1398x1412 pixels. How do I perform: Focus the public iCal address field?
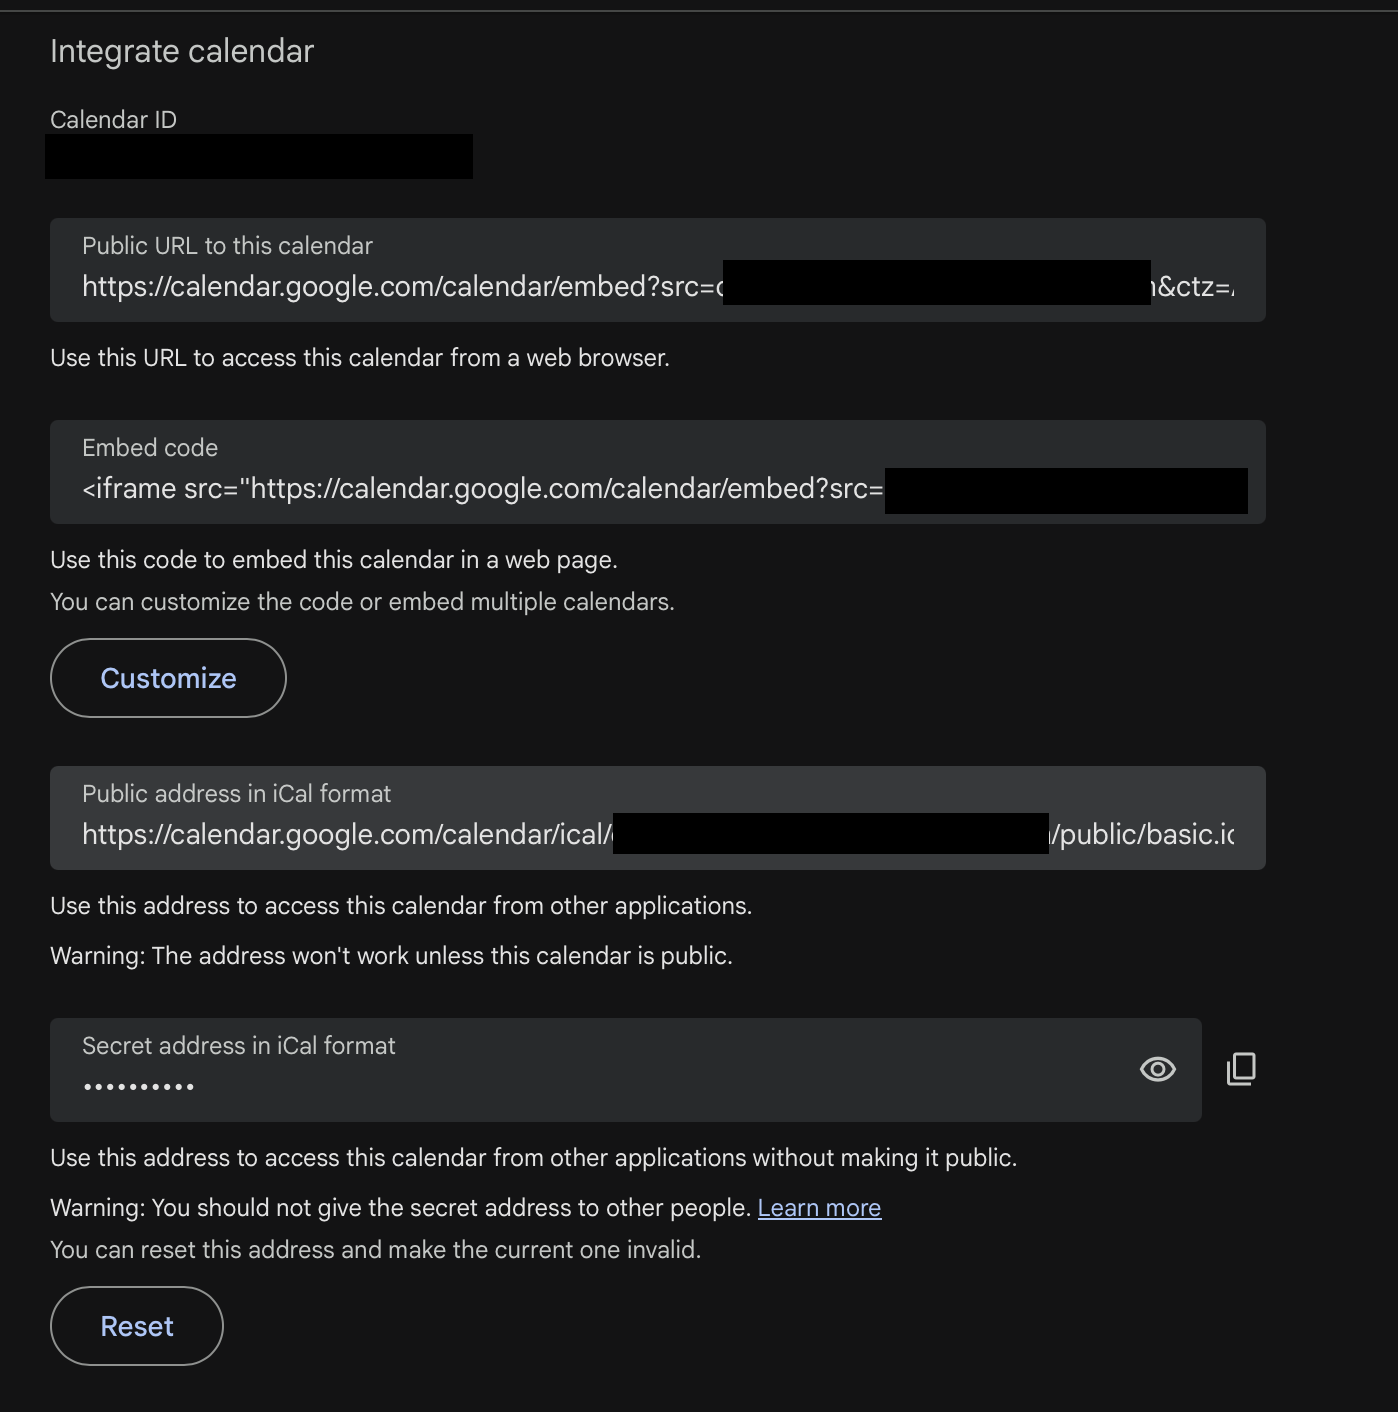pos(400,833)
